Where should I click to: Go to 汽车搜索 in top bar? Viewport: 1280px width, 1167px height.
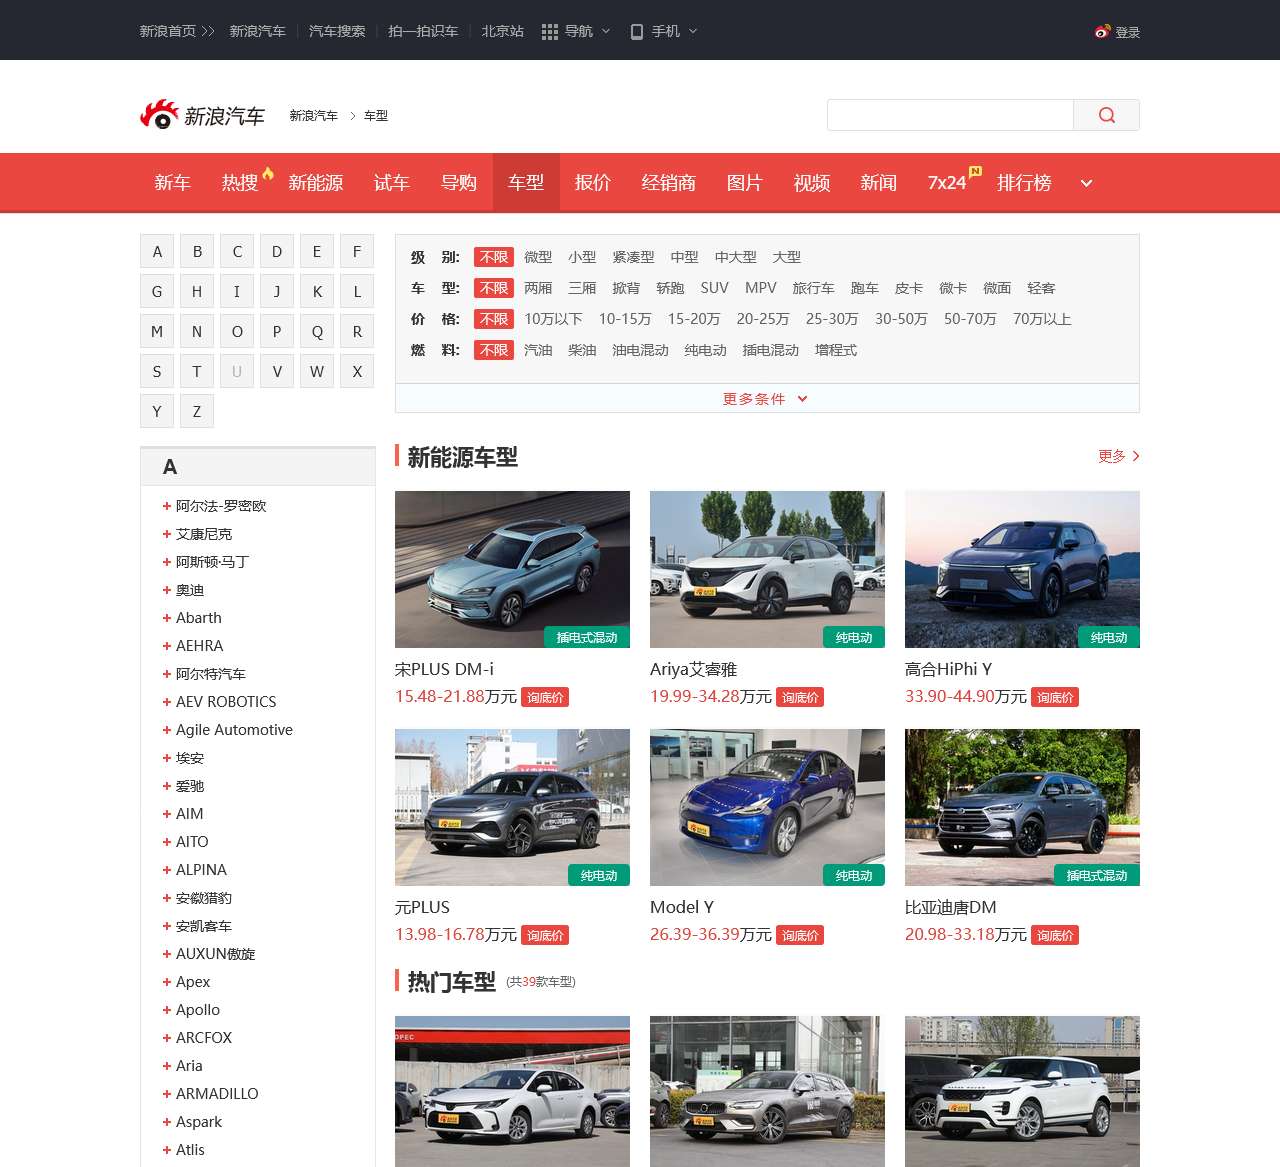pyautogui.click(x=337, y=32)
